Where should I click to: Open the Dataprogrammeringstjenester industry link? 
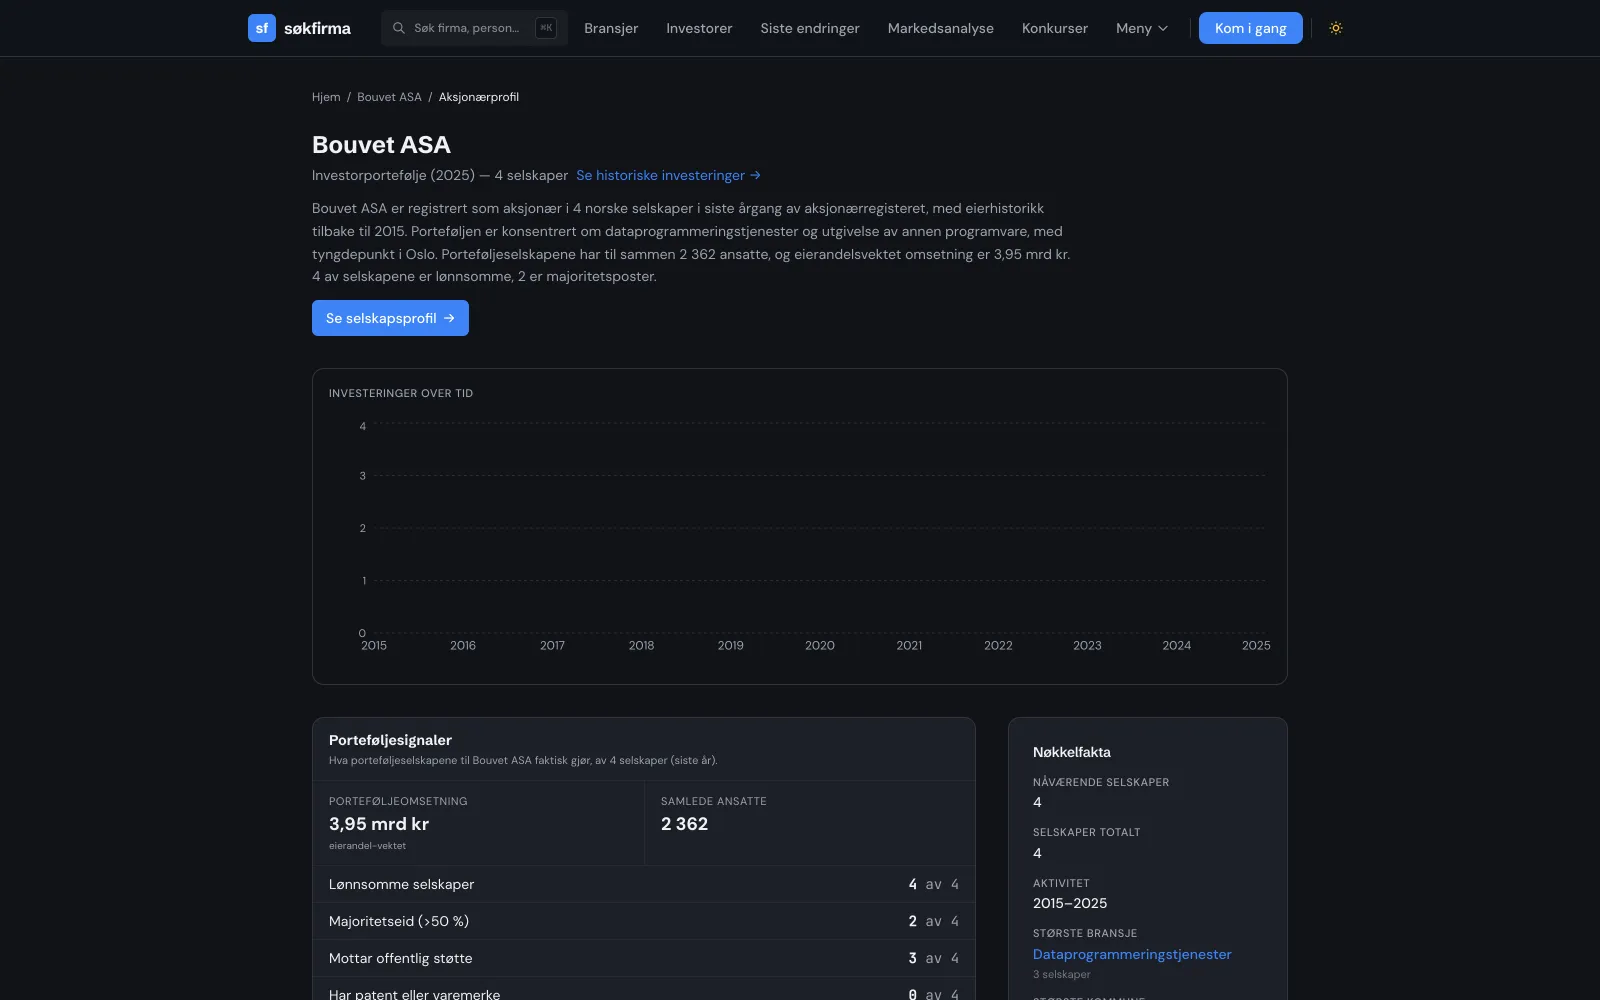click(x=1132, y=954)
